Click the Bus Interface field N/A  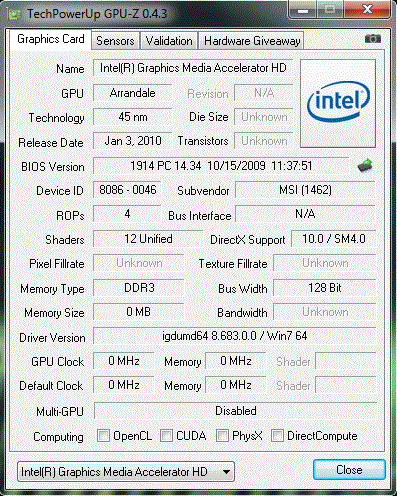click(305, 214)
